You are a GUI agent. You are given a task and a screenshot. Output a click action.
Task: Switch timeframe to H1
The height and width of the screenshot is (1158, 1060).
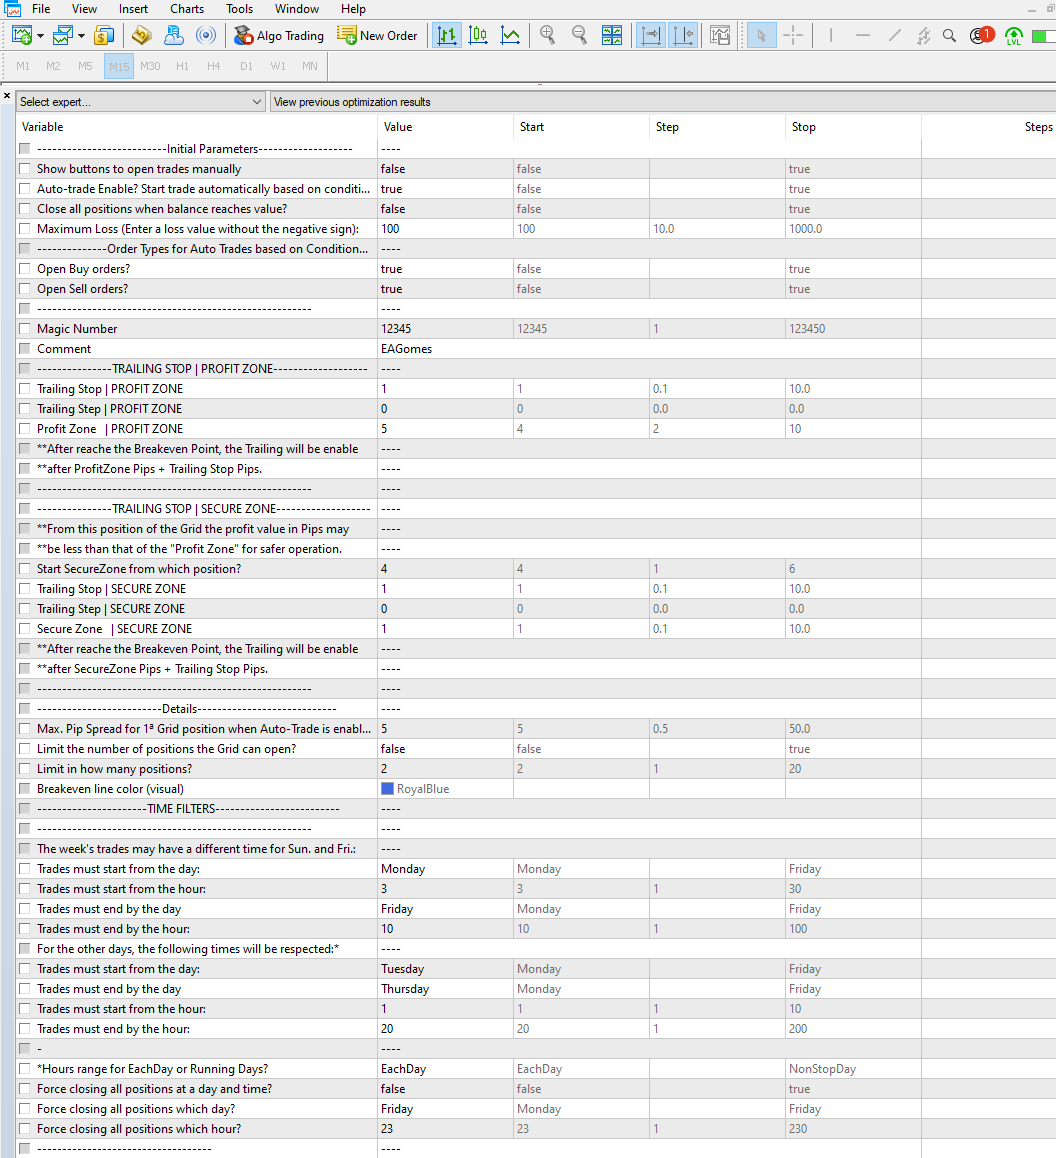click(x=182, y=66)
